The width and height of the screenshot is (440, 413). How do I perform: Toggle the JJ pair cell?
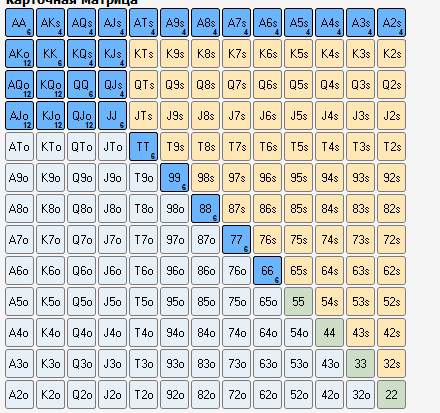click(x=112, y=116)
